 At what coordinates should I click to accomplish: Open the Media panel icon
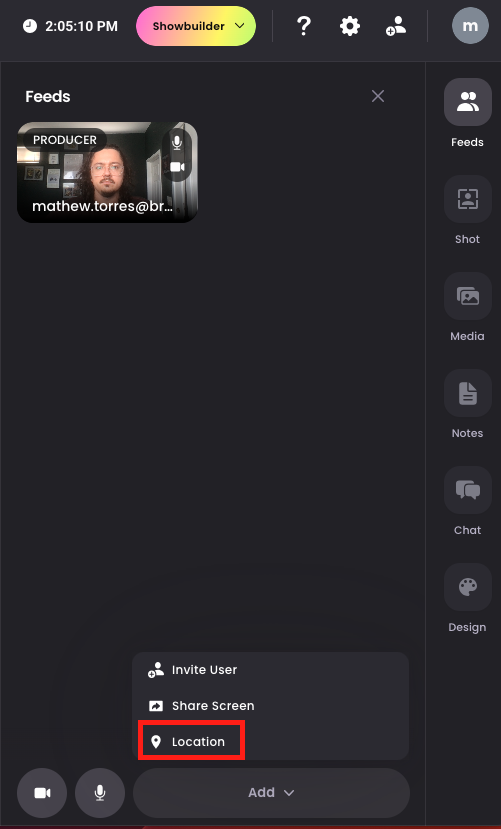click(468, 296)
